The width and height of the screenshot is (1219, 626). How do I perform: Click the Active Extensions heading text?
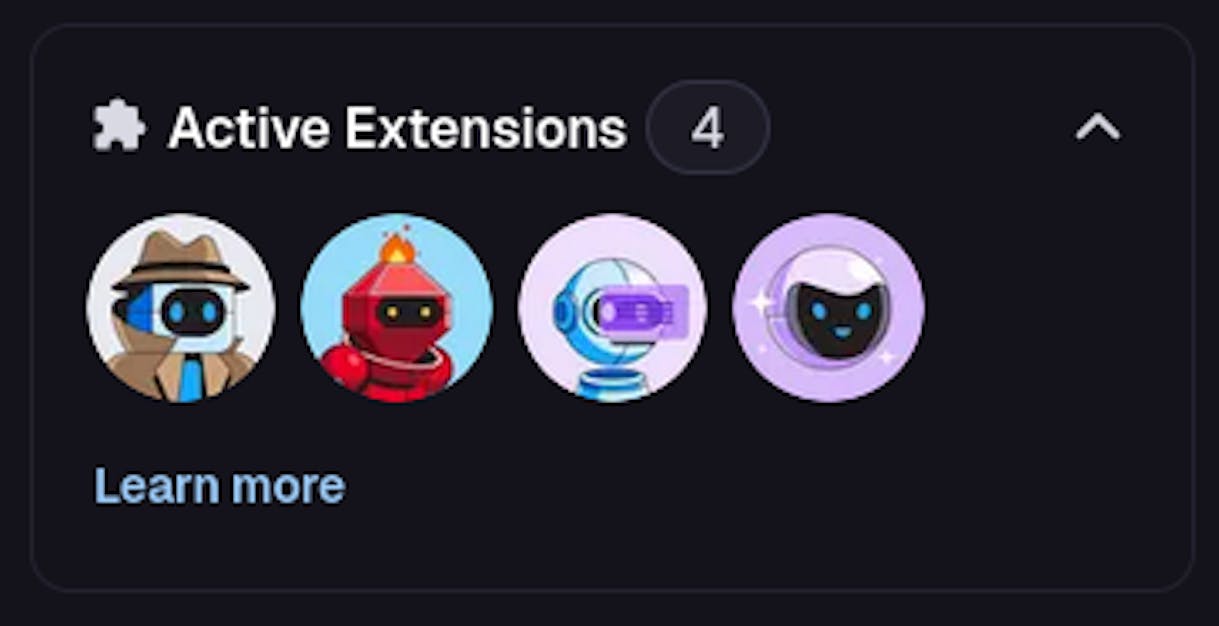point(397,128)
